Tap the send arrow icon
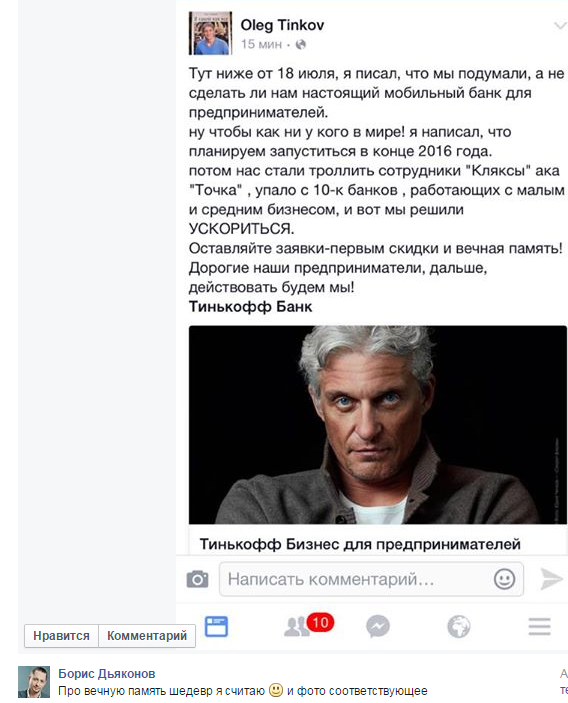Viewport: 568px width, 703px height. click(551, 579)
